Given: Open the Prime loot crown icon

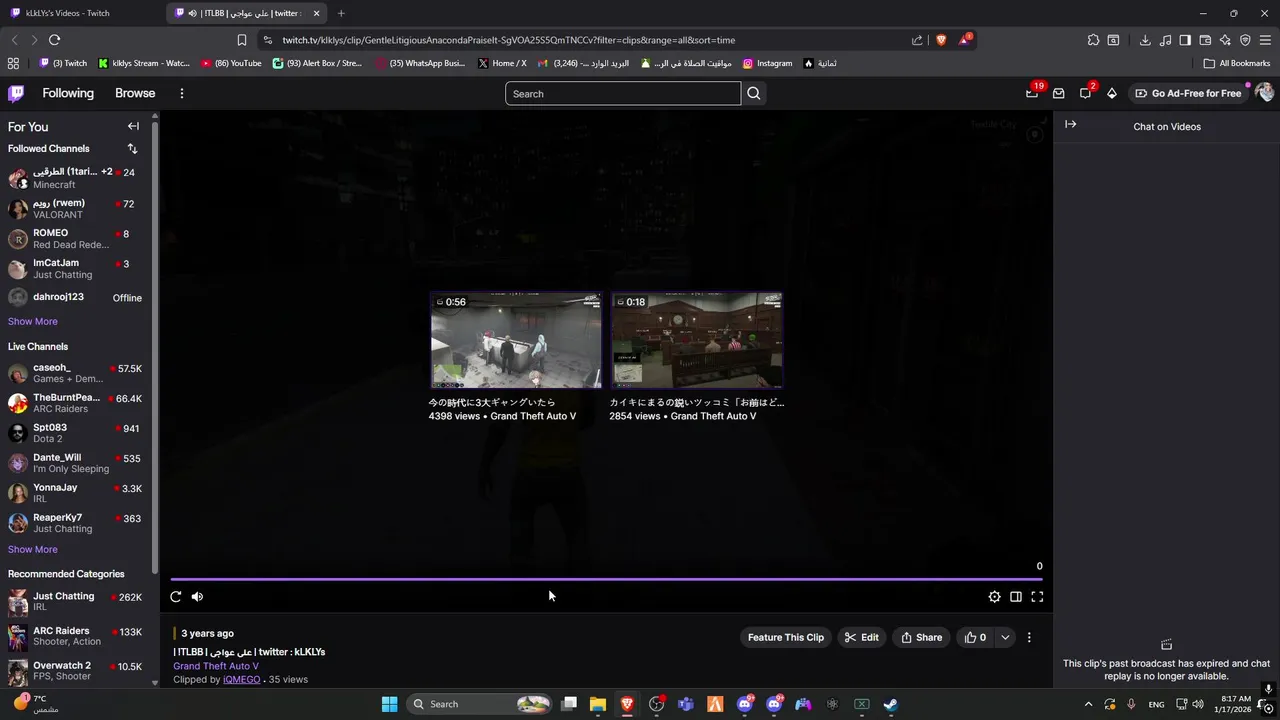Looking at the screenshot, I should (x=1032, y=93).
